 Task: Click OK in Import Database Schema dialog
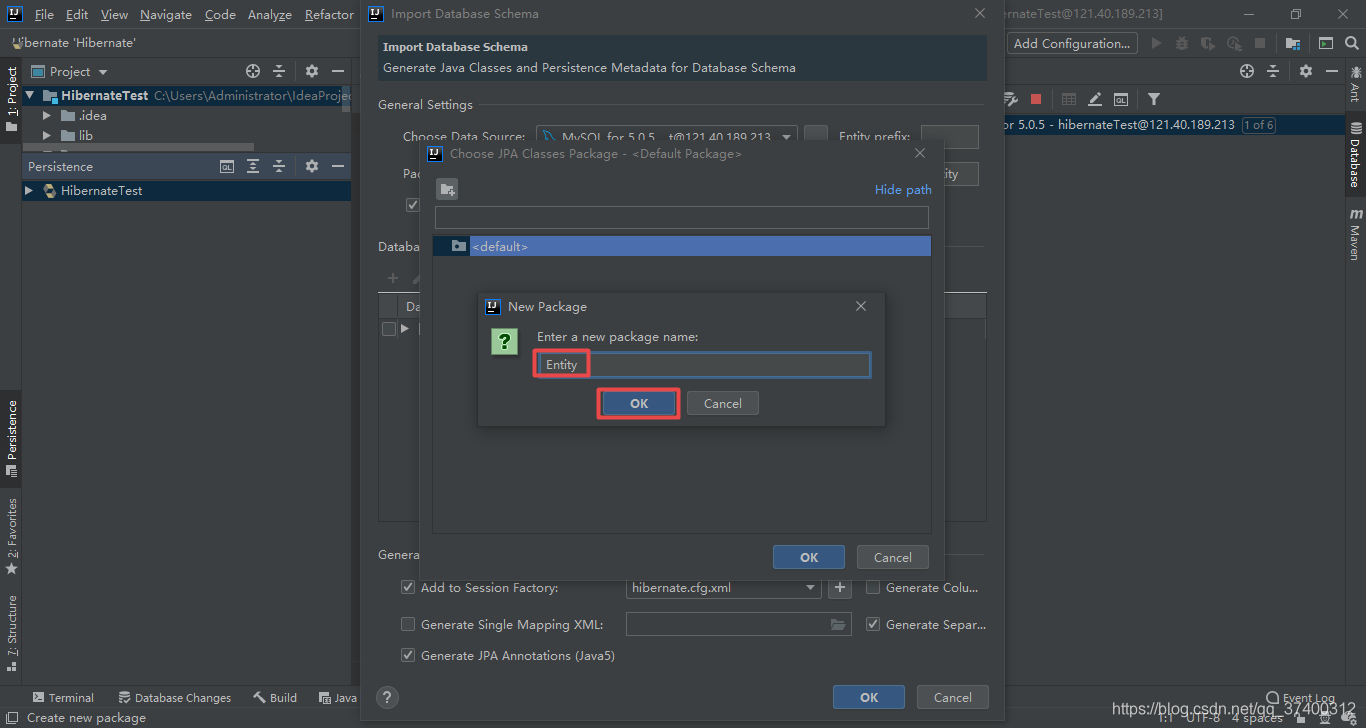point(869,697)
